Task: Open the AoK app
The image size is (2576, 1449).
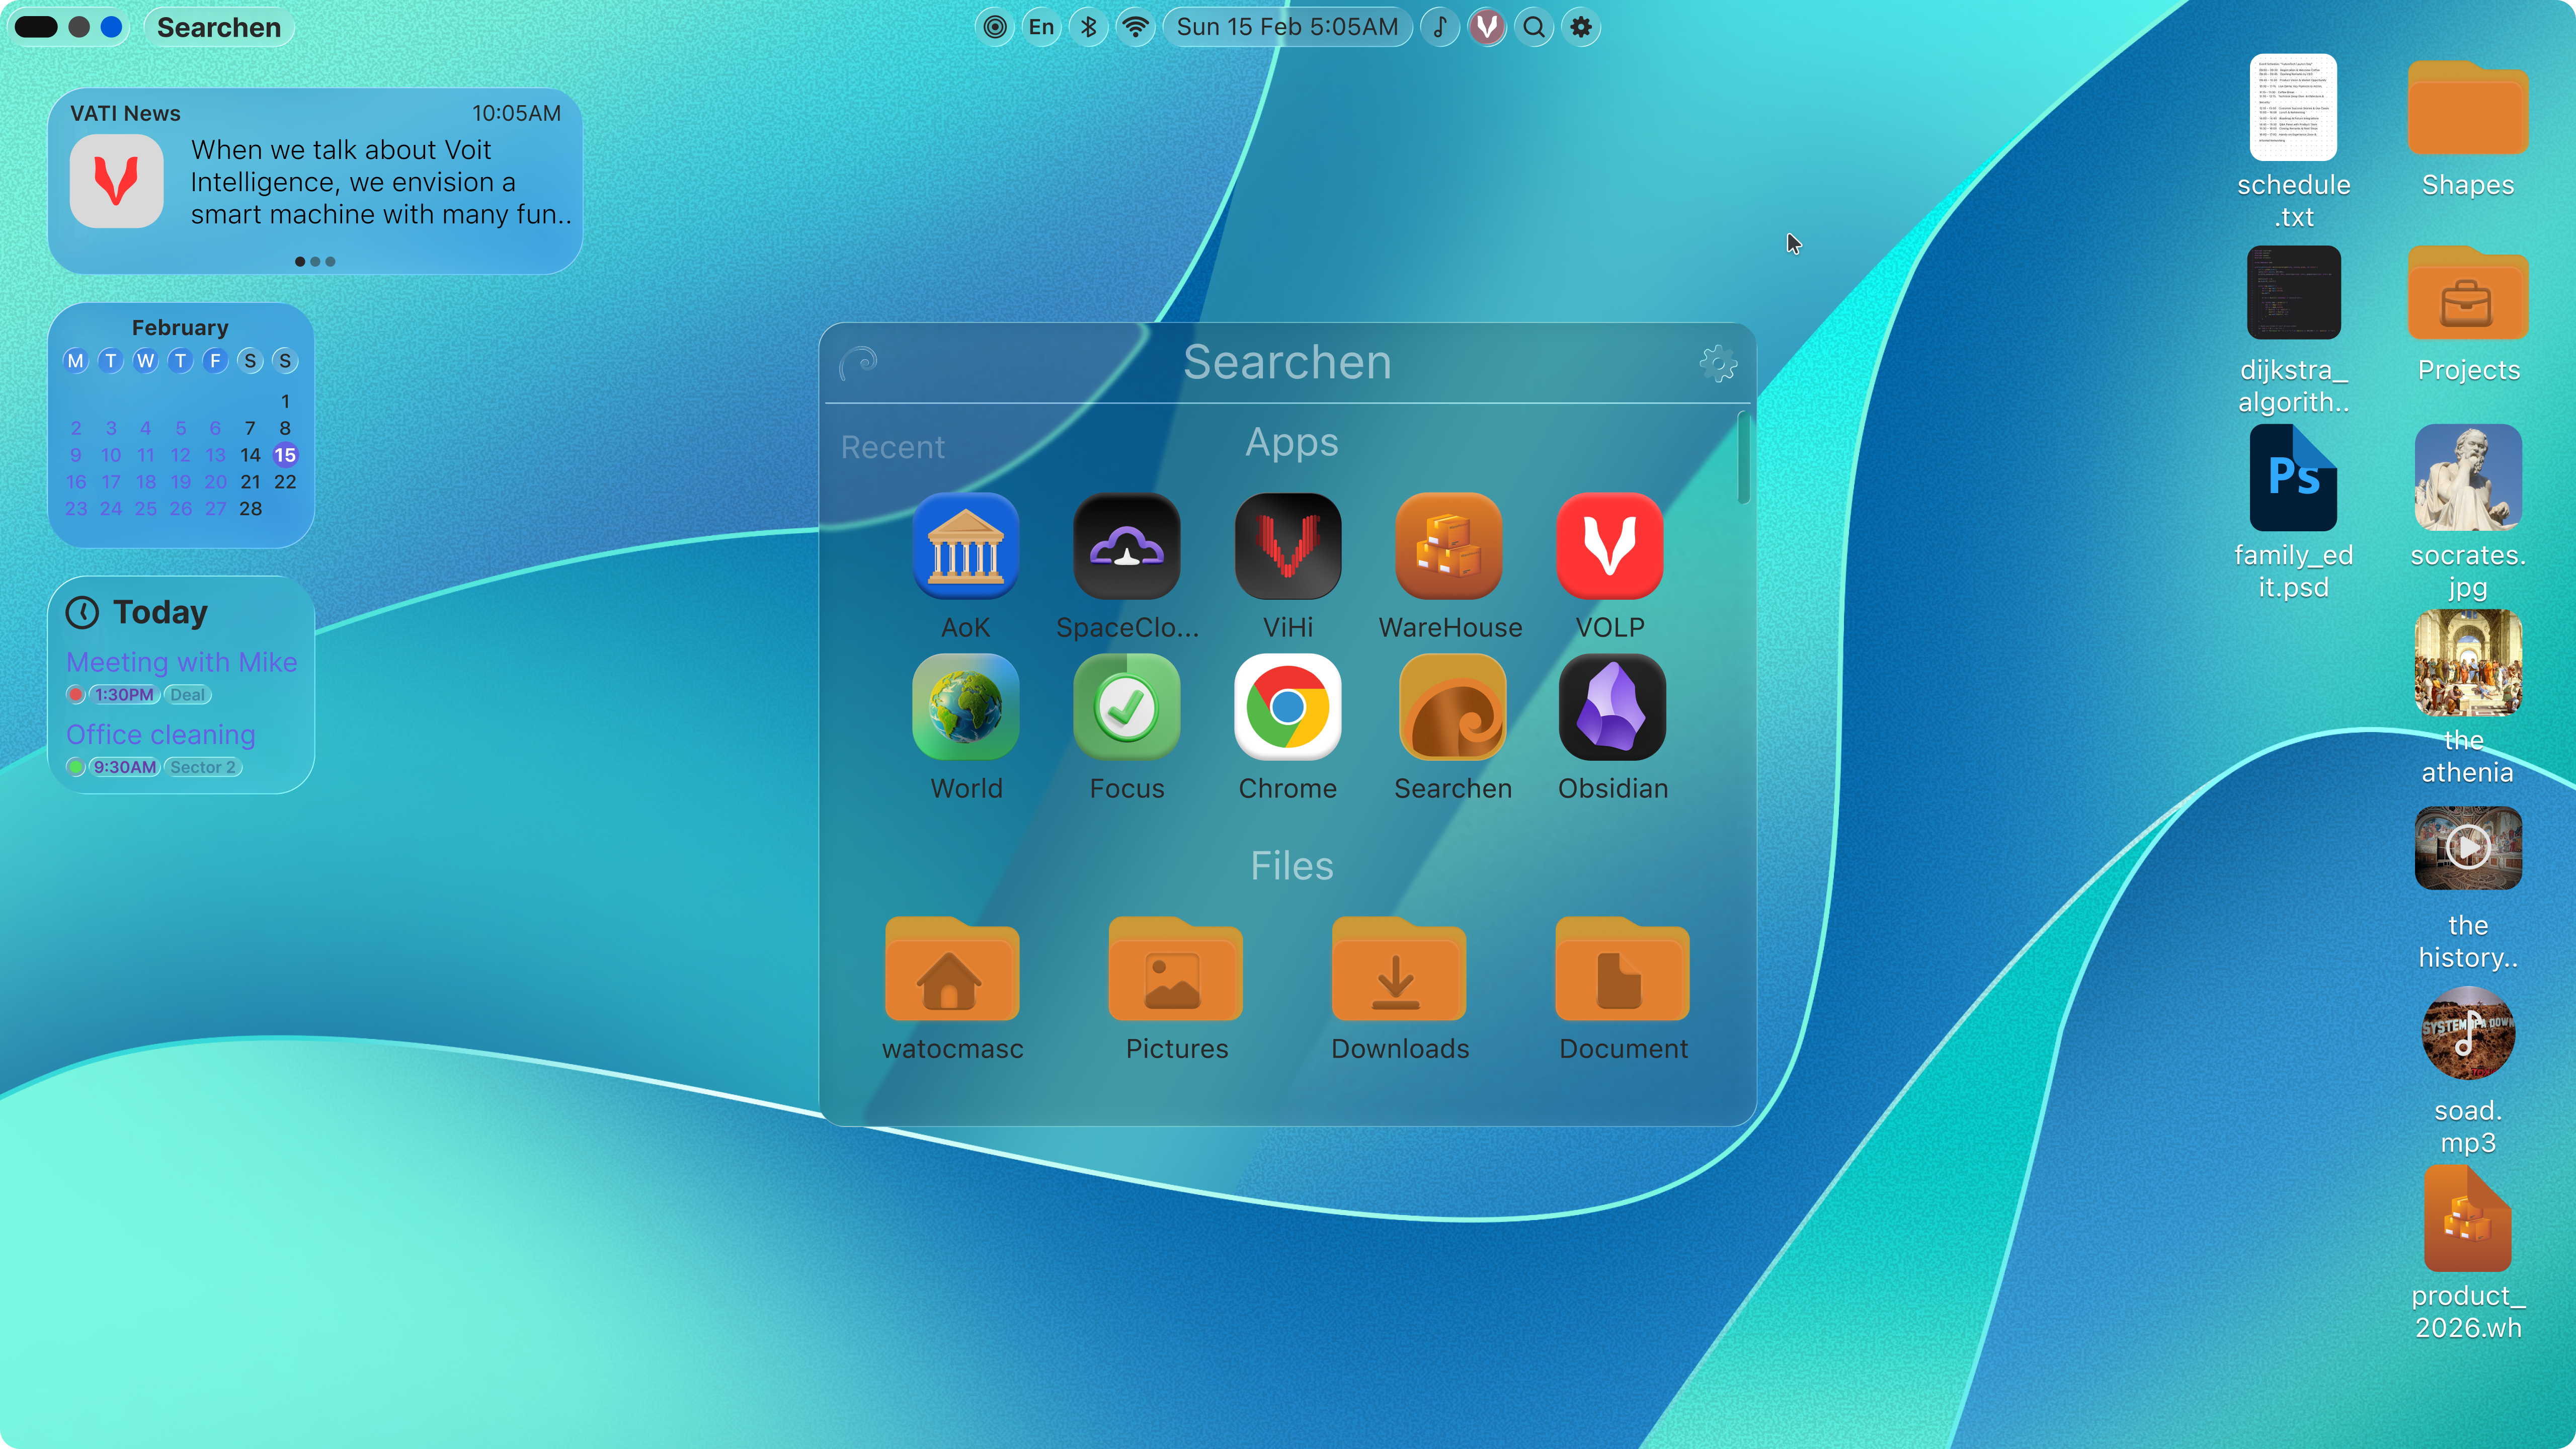Action: coord(965,546)
